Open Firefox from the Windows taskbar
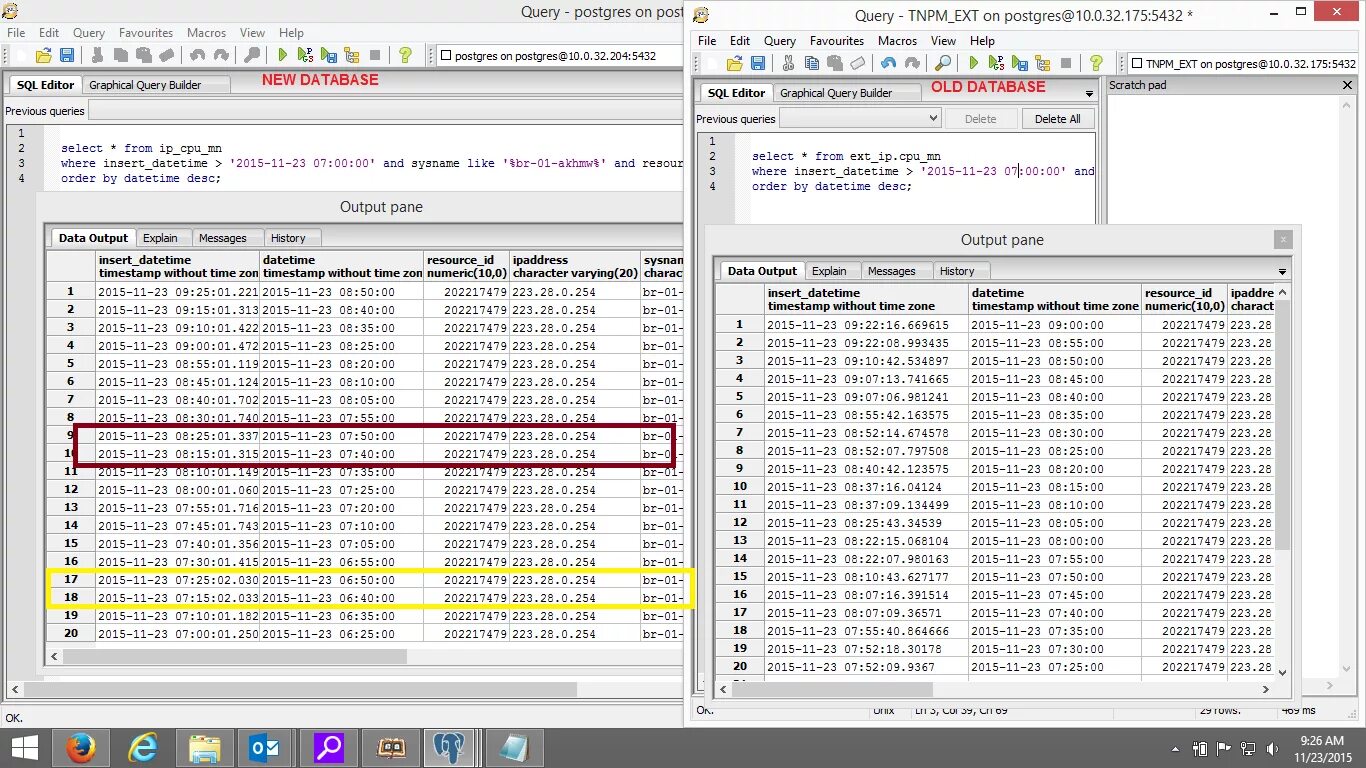 point(81,748)
